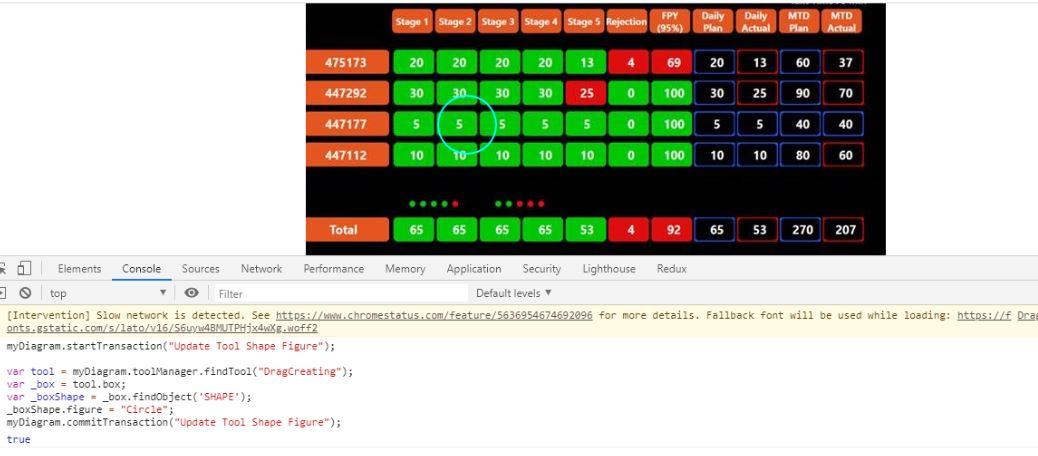Select the MTD Plan column header
This screenshot has height=456, width=1038.
tap(799, 22)
